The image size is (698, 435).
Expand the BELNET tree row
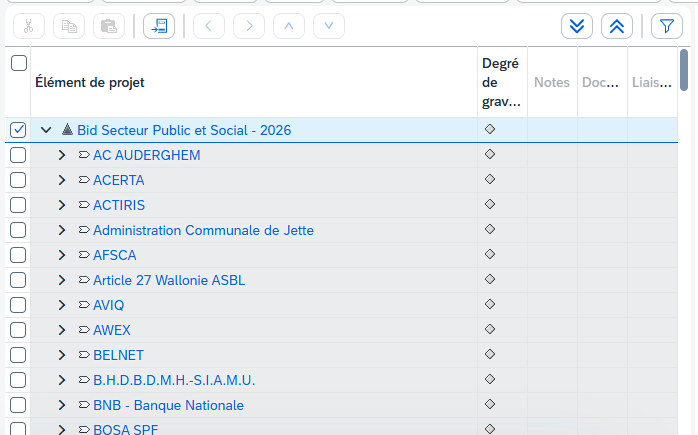tap(62, 355)
